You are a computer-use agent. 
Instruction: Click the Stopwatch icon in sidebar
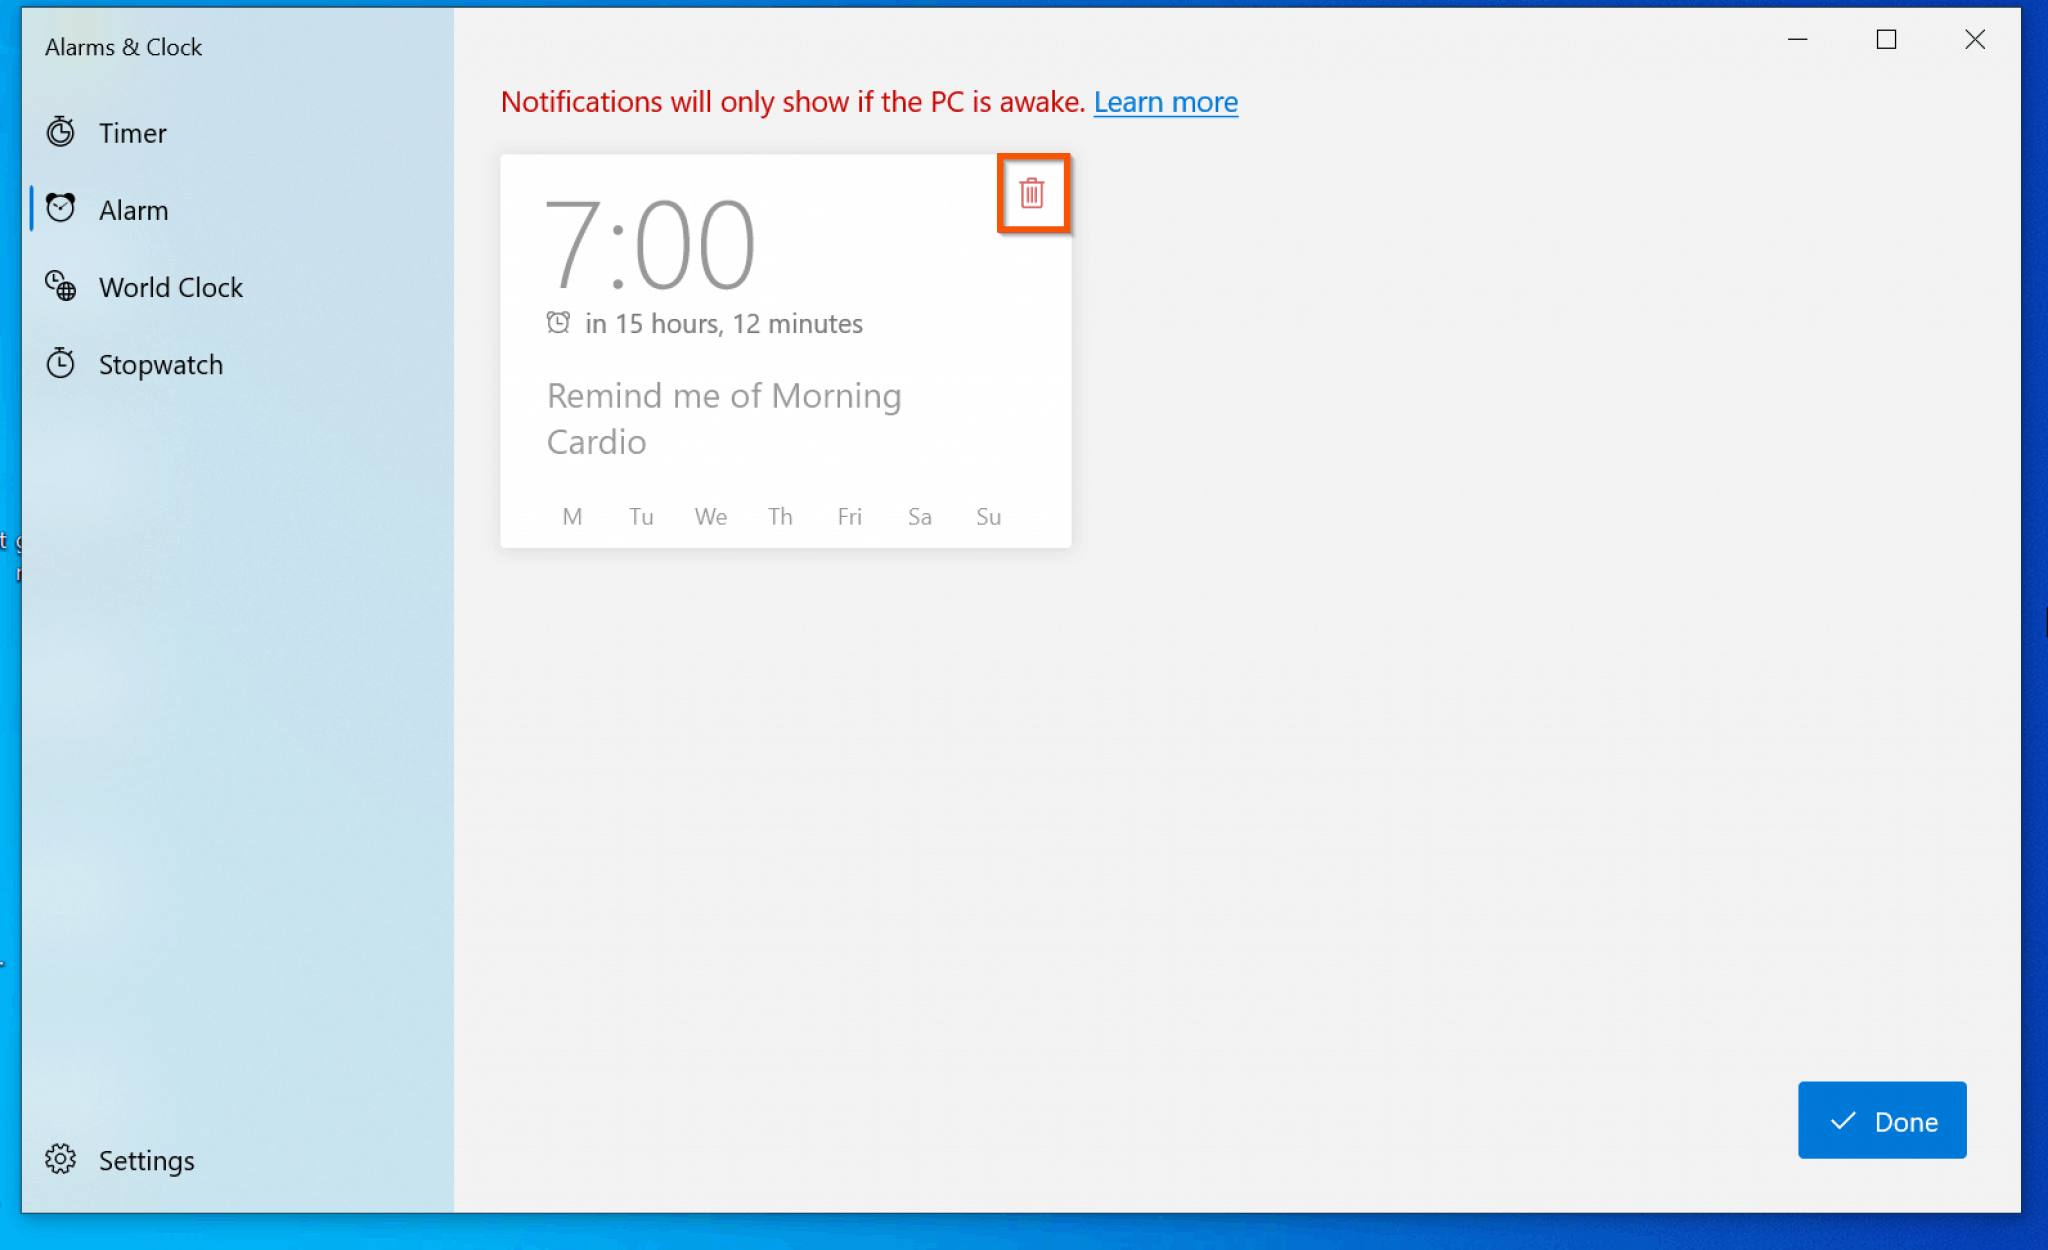61,364
